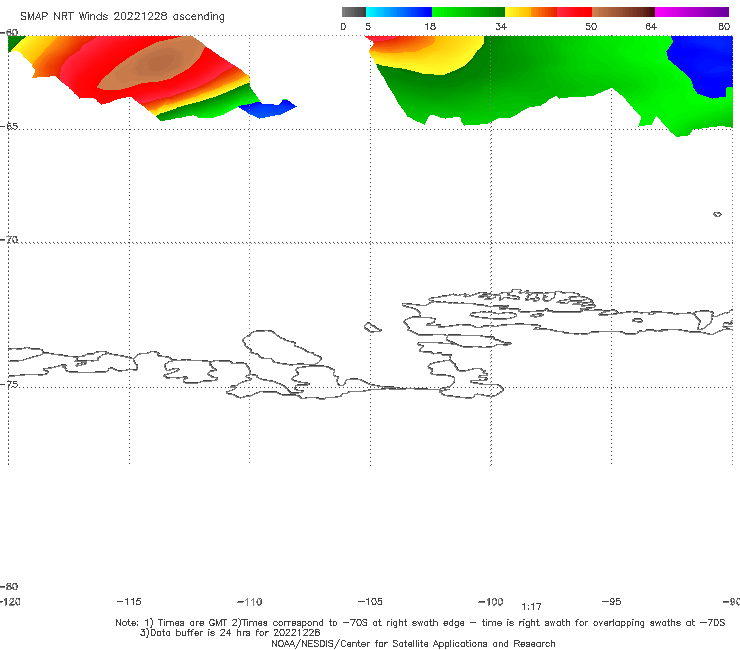
Task: Click the tiny island outline near -91 longitude
Action: coord(717,214)
